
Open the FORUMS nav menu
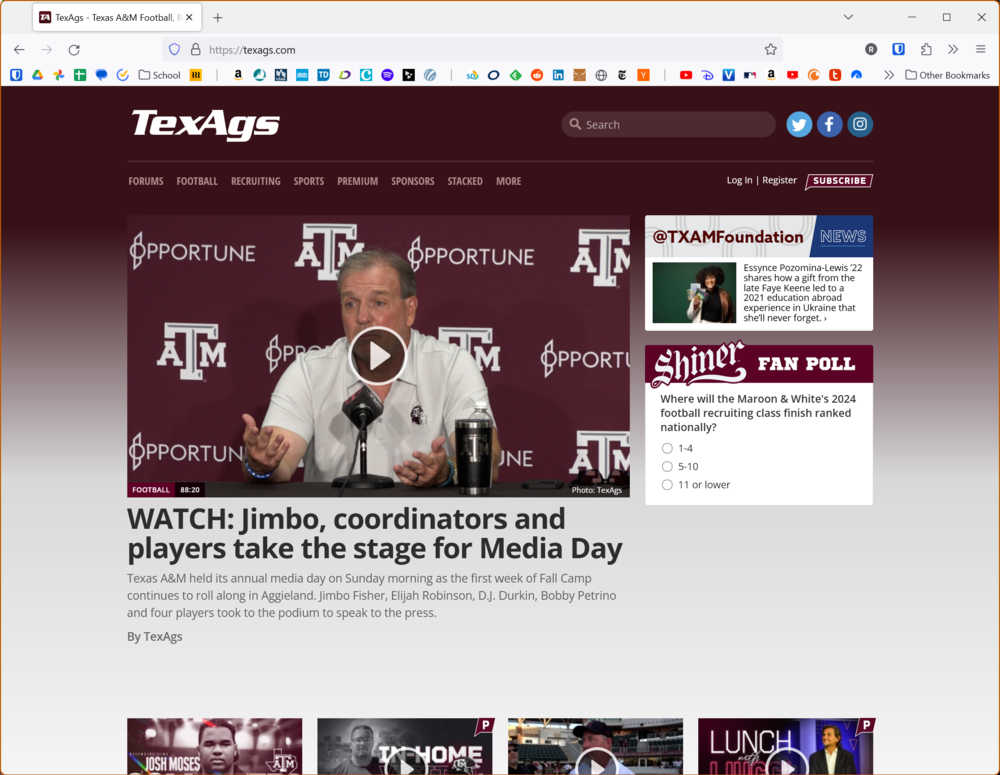click(146, 181)
